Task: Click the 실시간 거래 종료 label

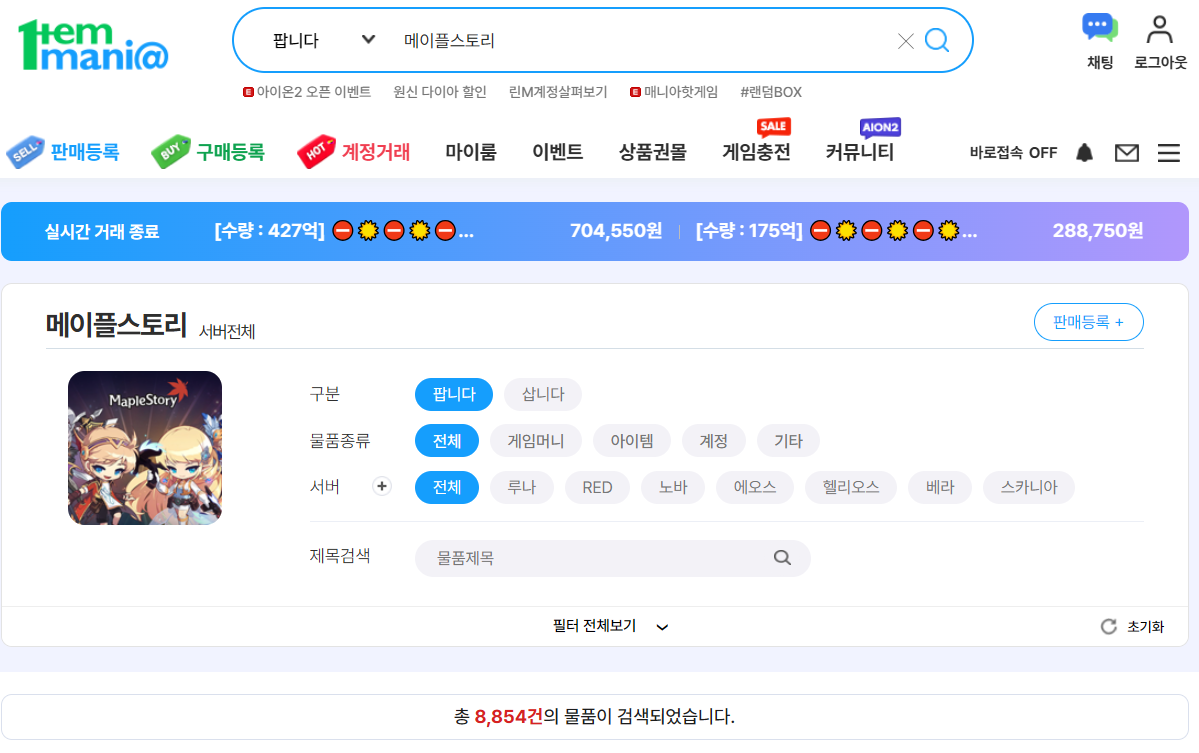Action: coord(102,232)
